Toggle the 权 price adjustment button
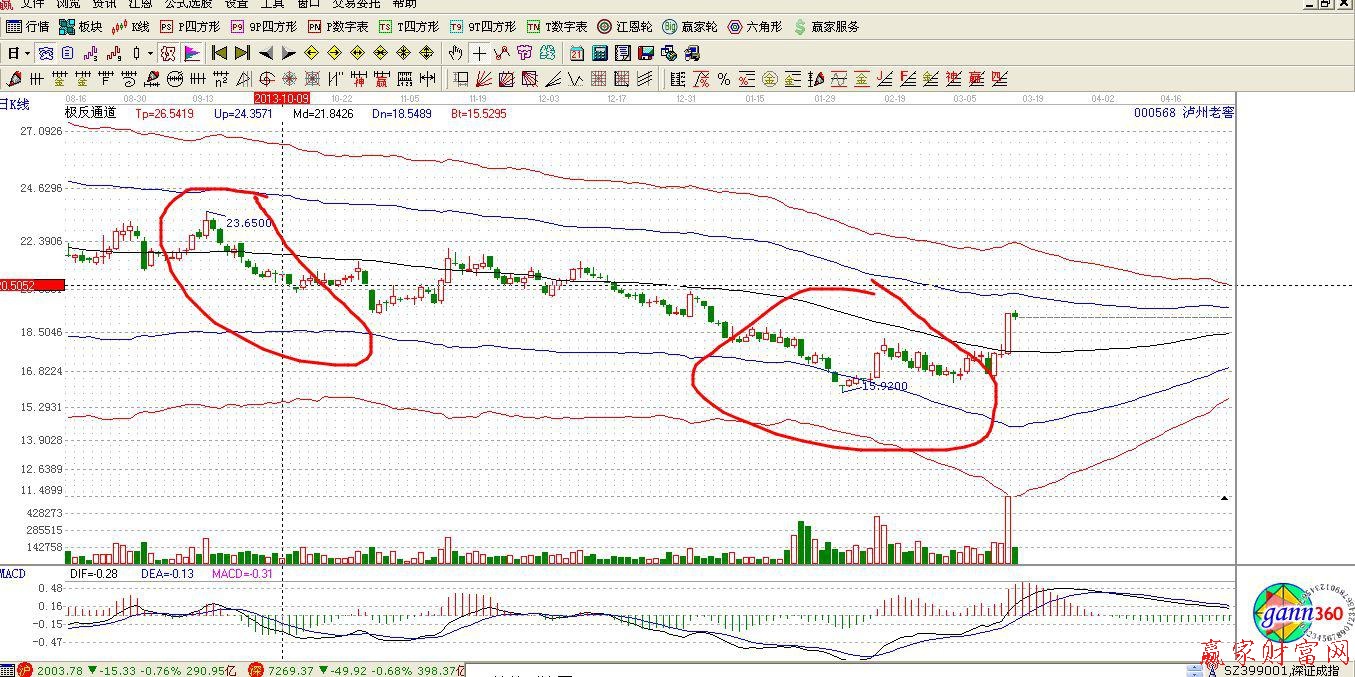This screenshot has height=677, width=1355. click(x=168, y=53)
